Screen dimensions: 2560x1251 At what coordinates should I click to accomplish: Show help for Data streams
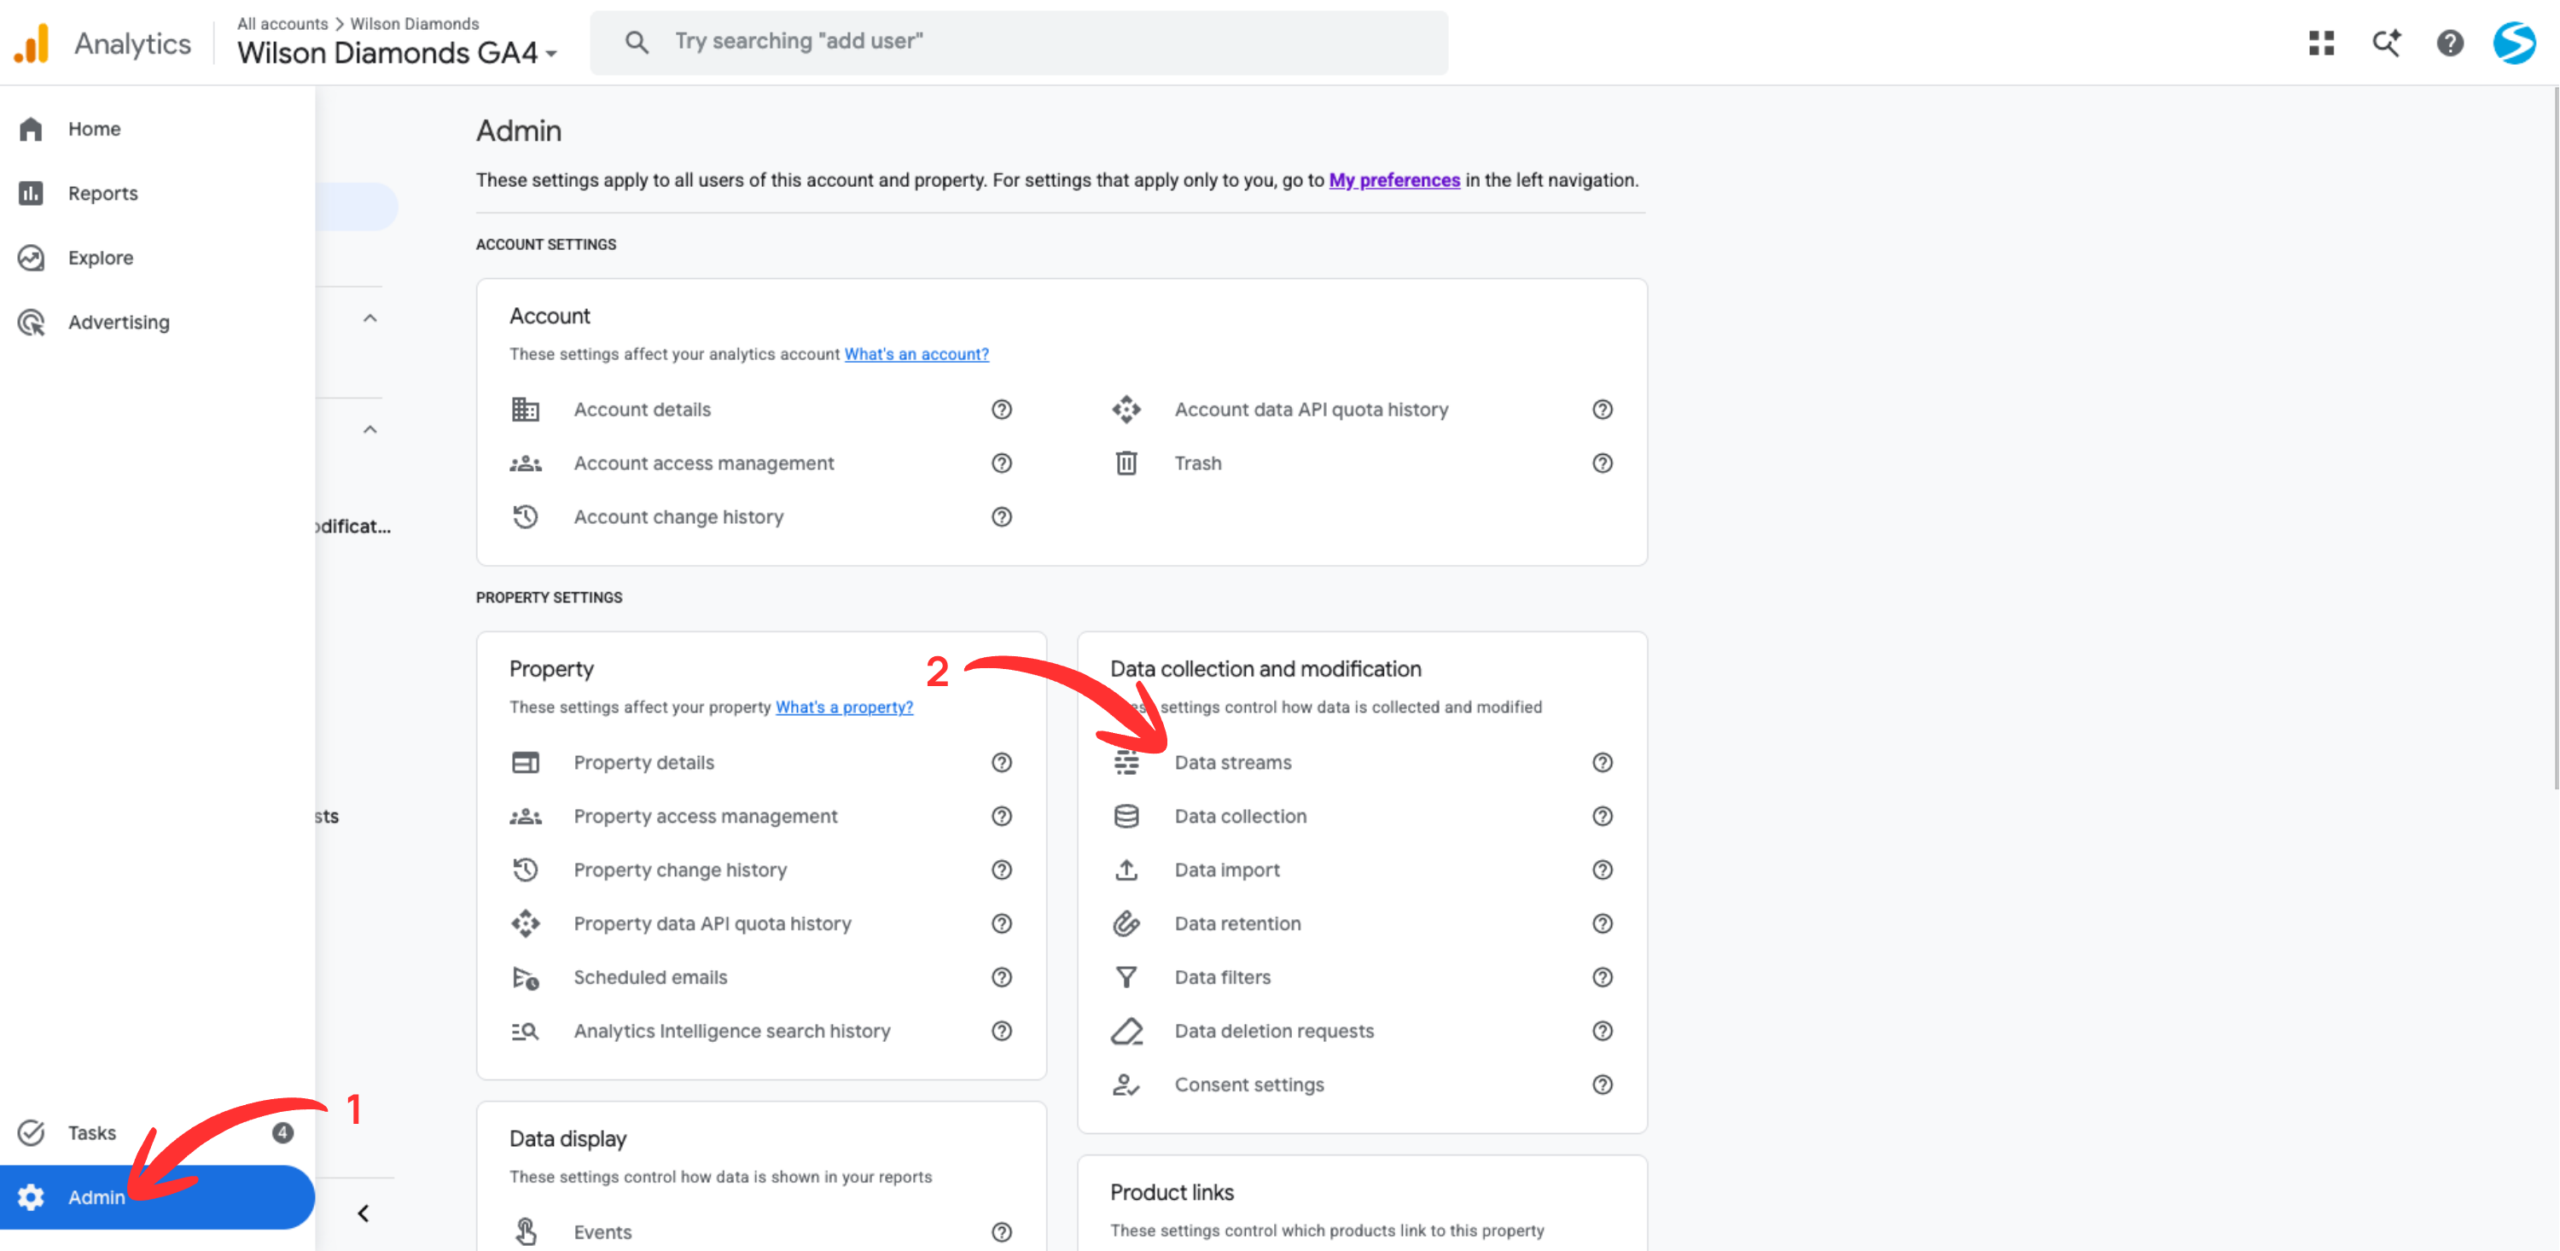tap(1602, 763)
